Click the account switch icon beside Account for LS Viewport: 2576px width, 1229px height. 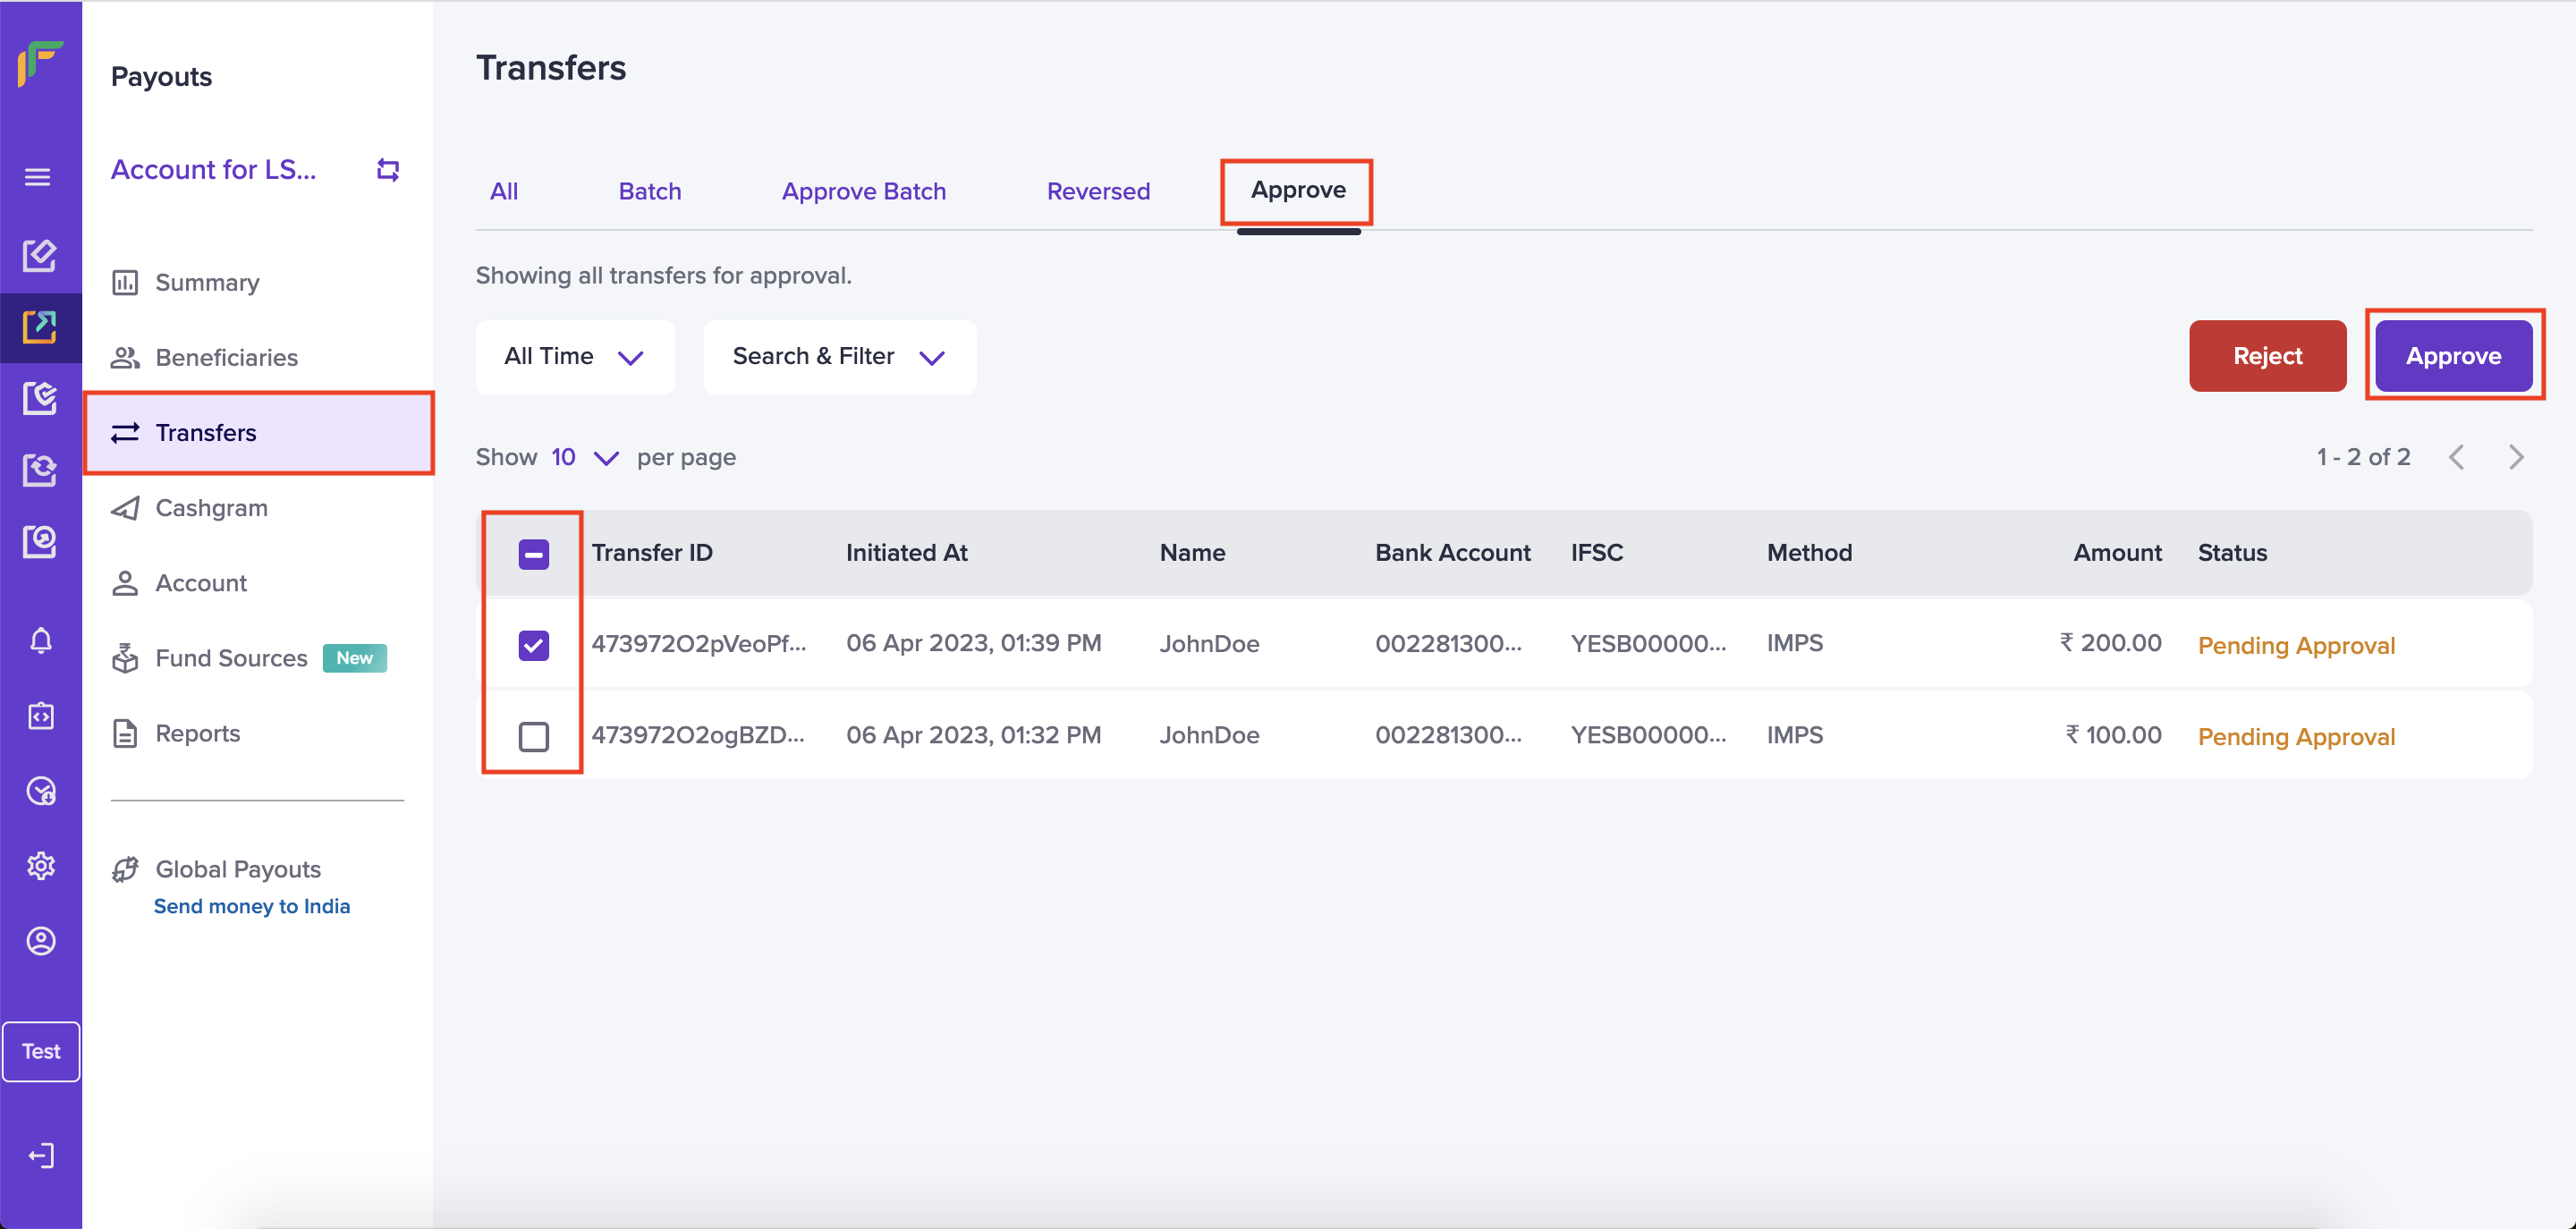coord(388,170)
